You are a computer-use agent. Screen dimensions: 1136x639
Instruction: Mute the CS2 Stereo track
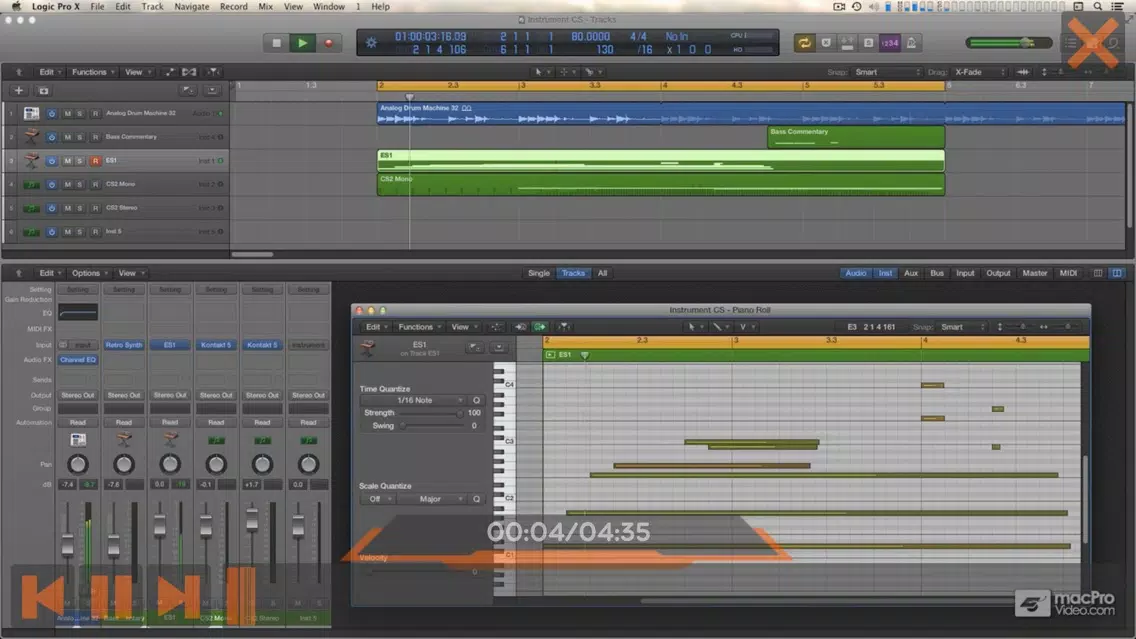coord(67,209)
